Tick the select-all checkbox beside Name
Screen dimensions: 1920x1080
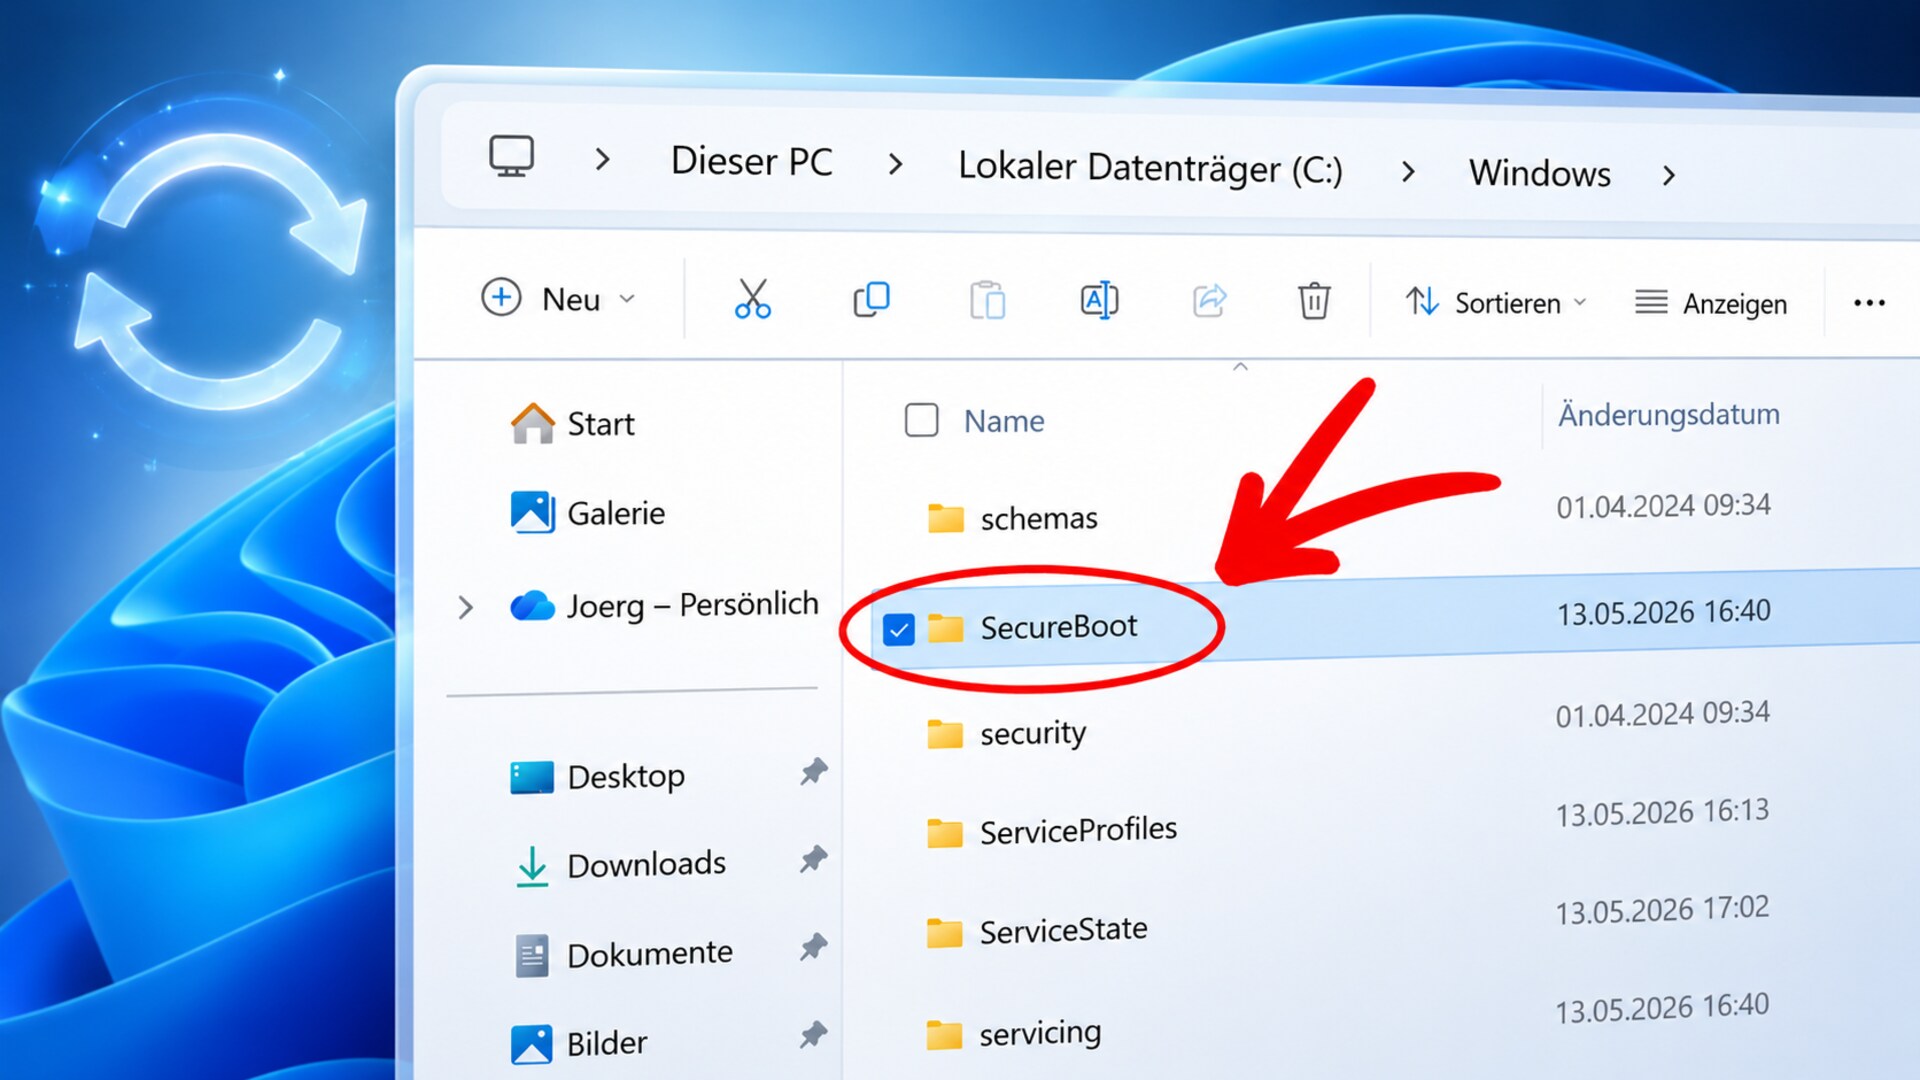921,420
